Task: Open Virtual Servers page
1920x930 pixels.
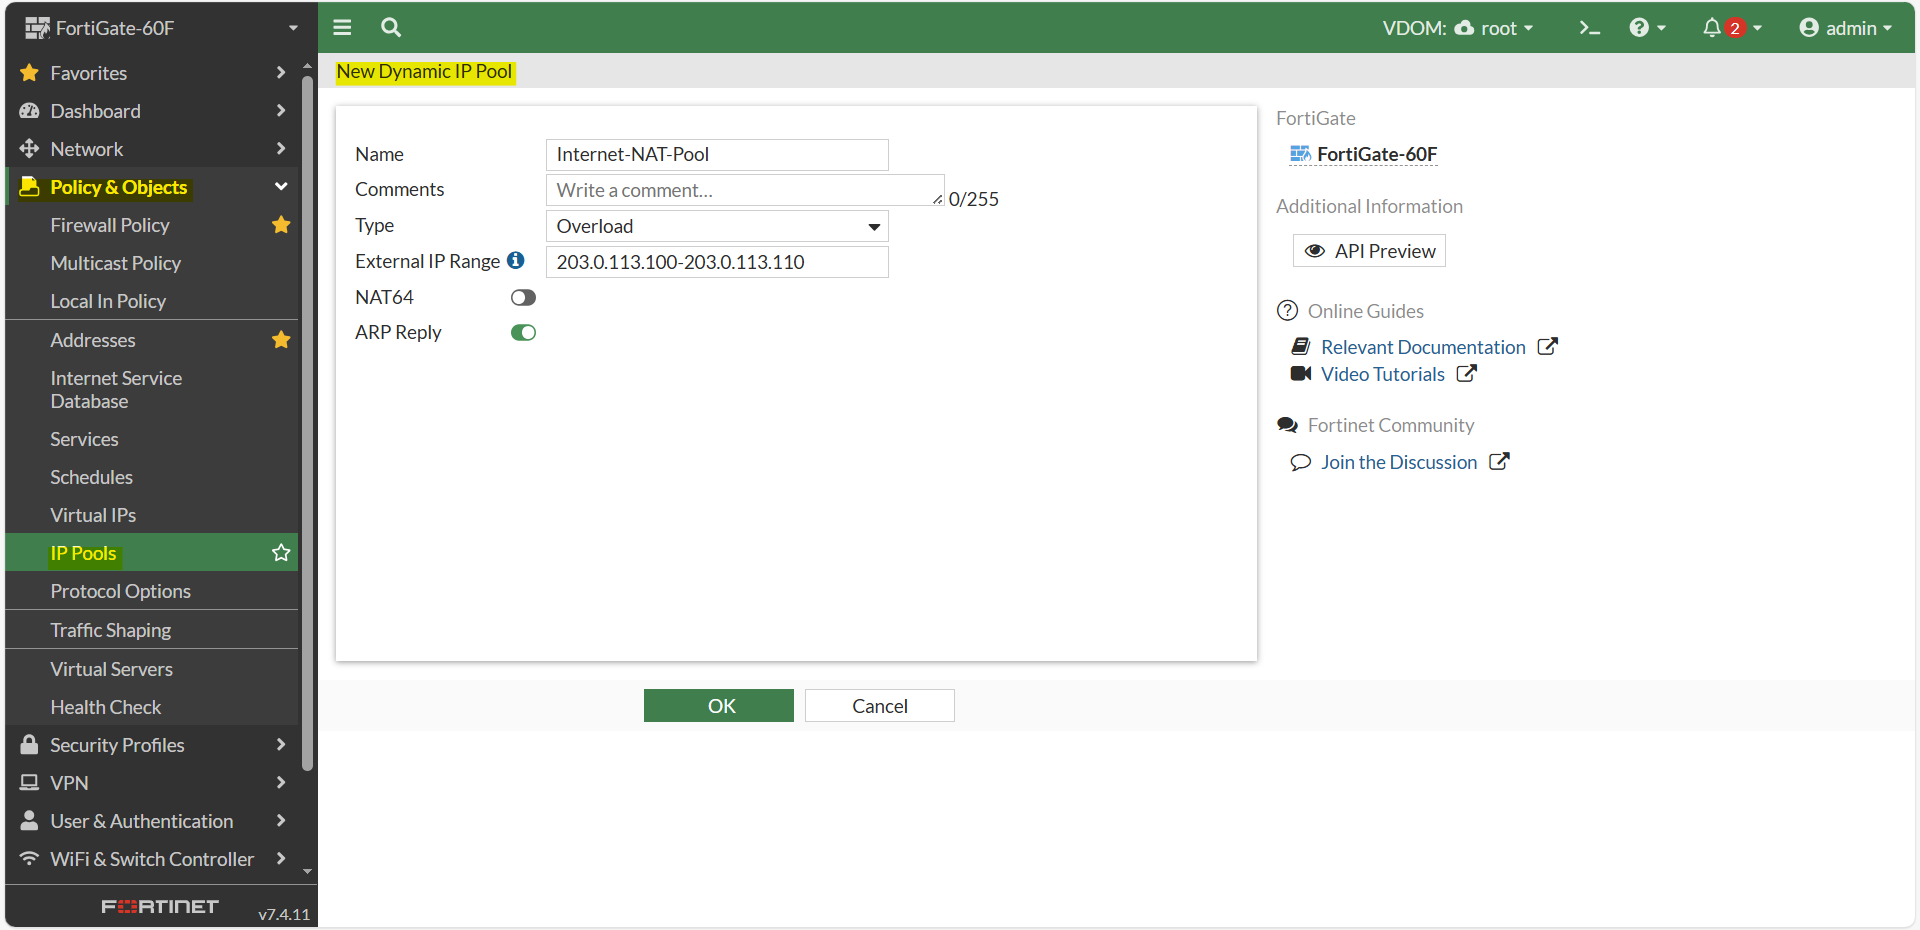Action: pos(111,669)
